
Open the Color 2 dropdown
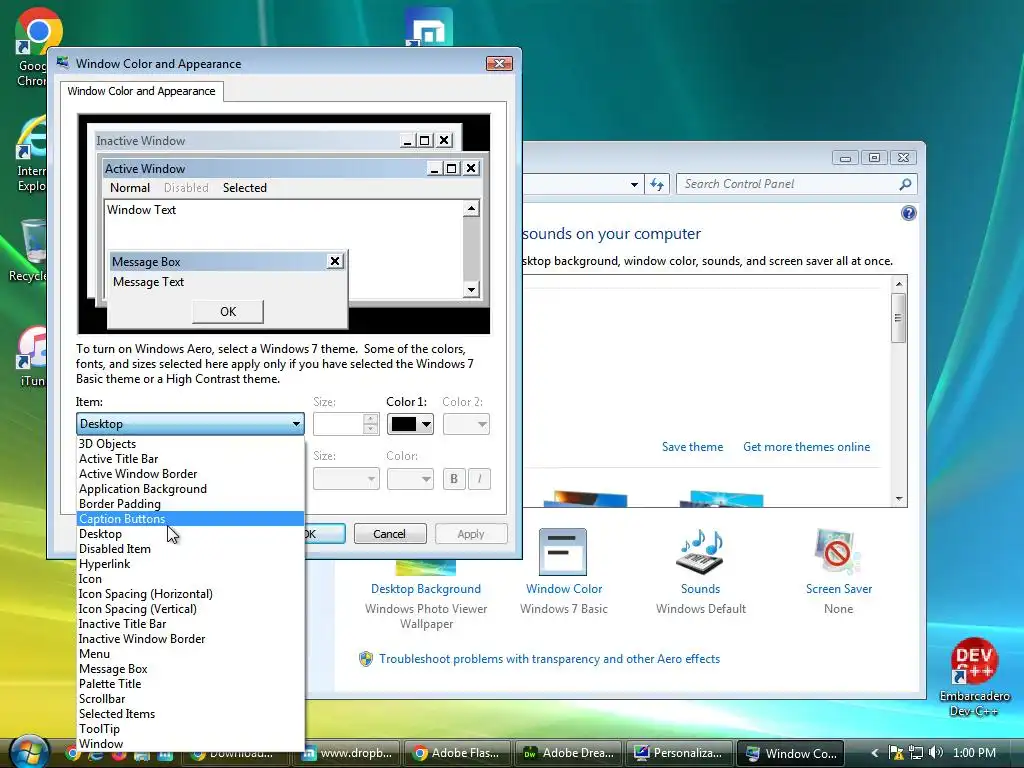coord(466,424)
